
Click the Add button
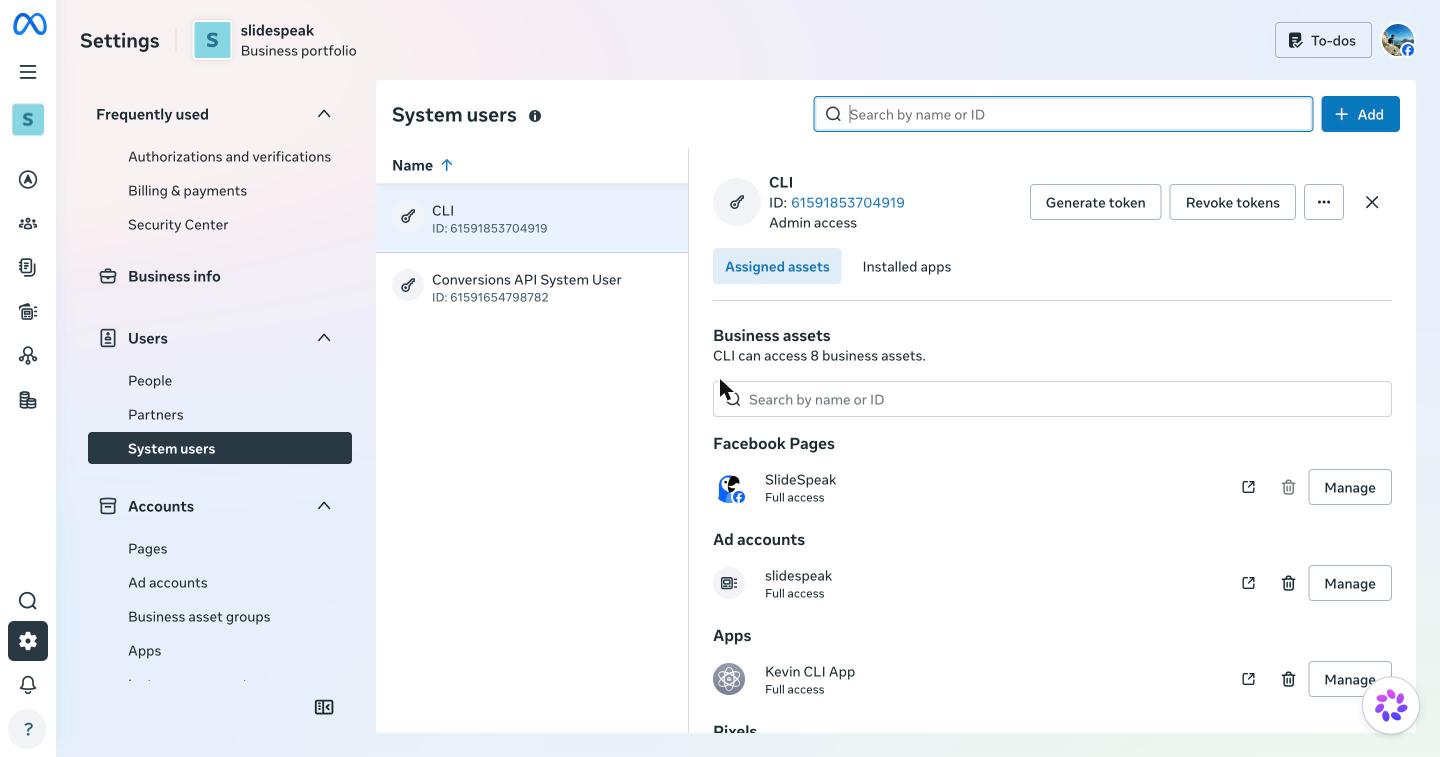point(1360,114)
